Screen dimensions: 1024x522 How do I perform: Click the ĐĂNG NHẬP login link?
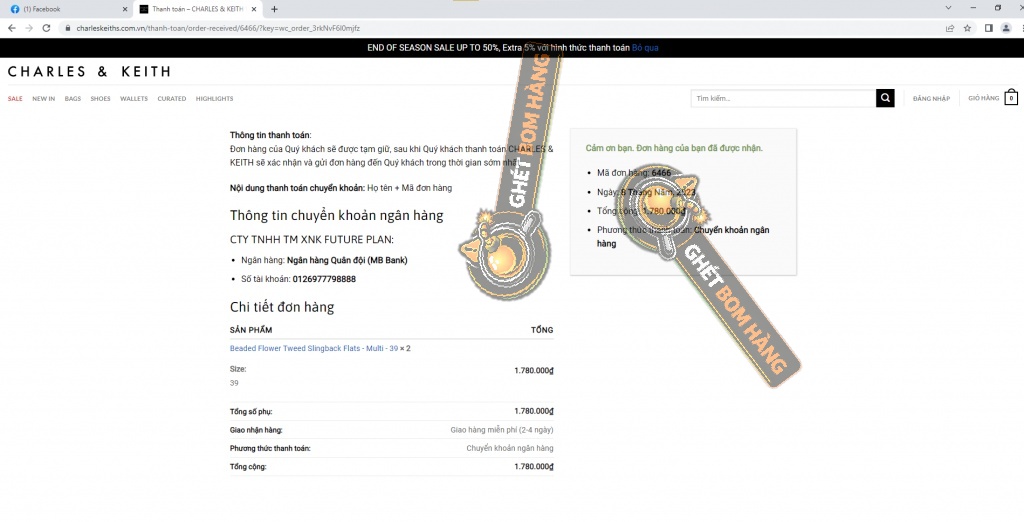click(x=931, y=99)
